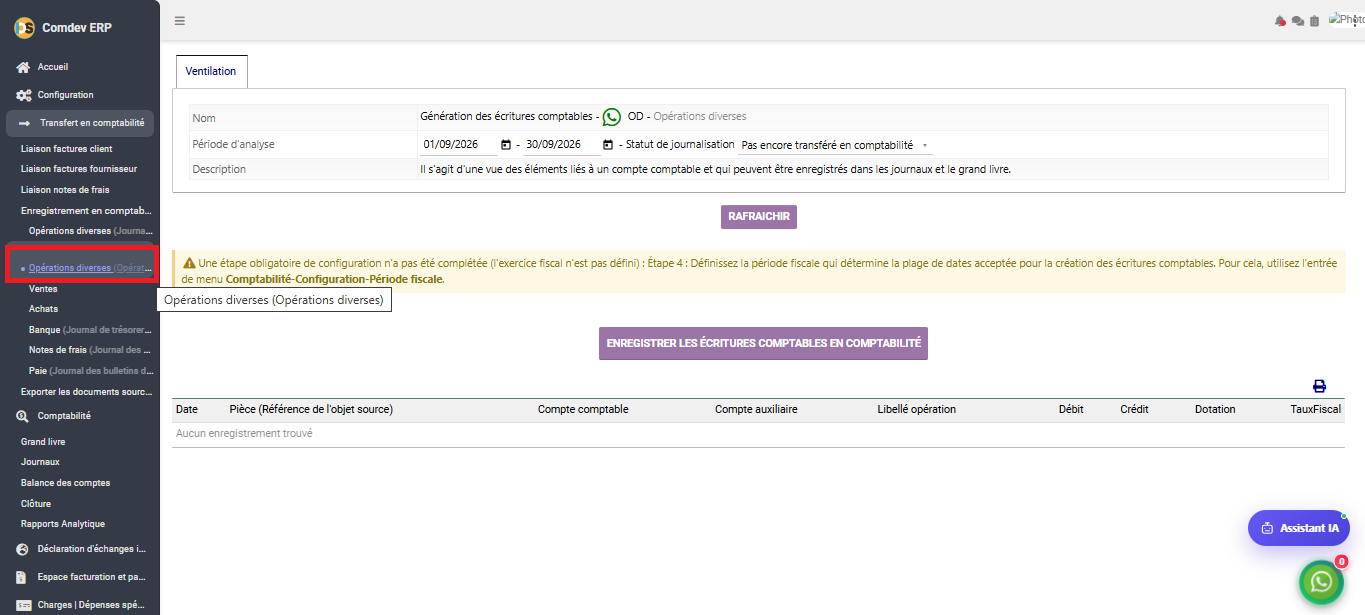Toggle the sidebar with the hamburger icon
Viewport: 1365px width, 615px height.
(180, 20)
